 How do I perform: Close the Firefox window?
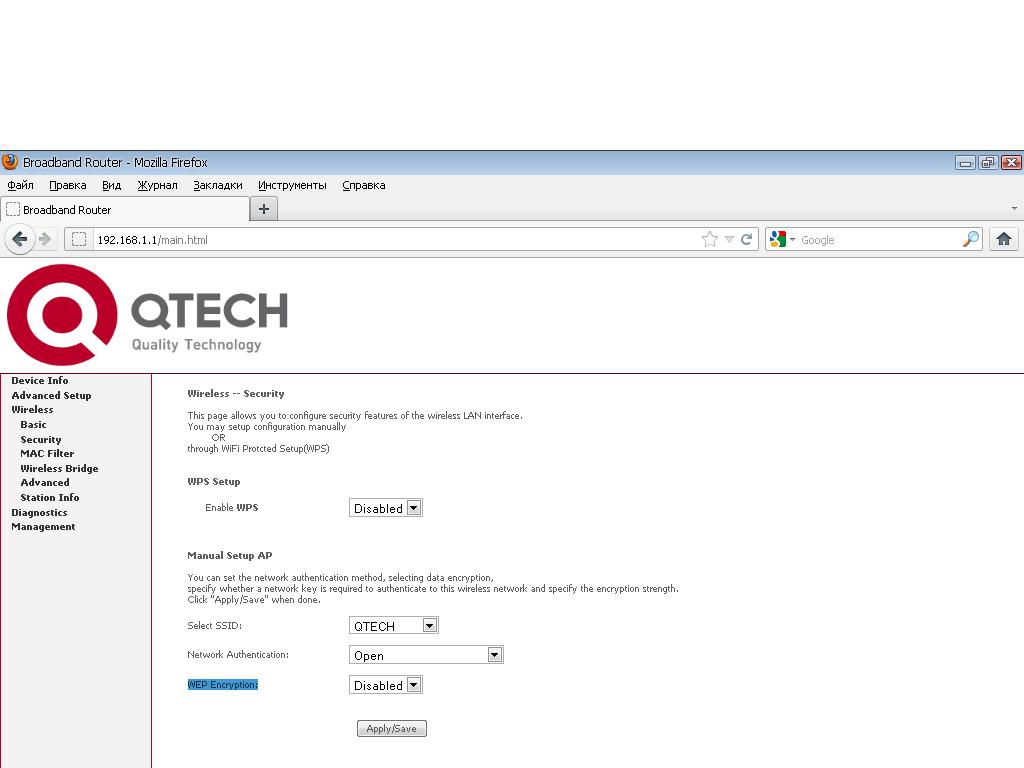tap(1011, 163)
